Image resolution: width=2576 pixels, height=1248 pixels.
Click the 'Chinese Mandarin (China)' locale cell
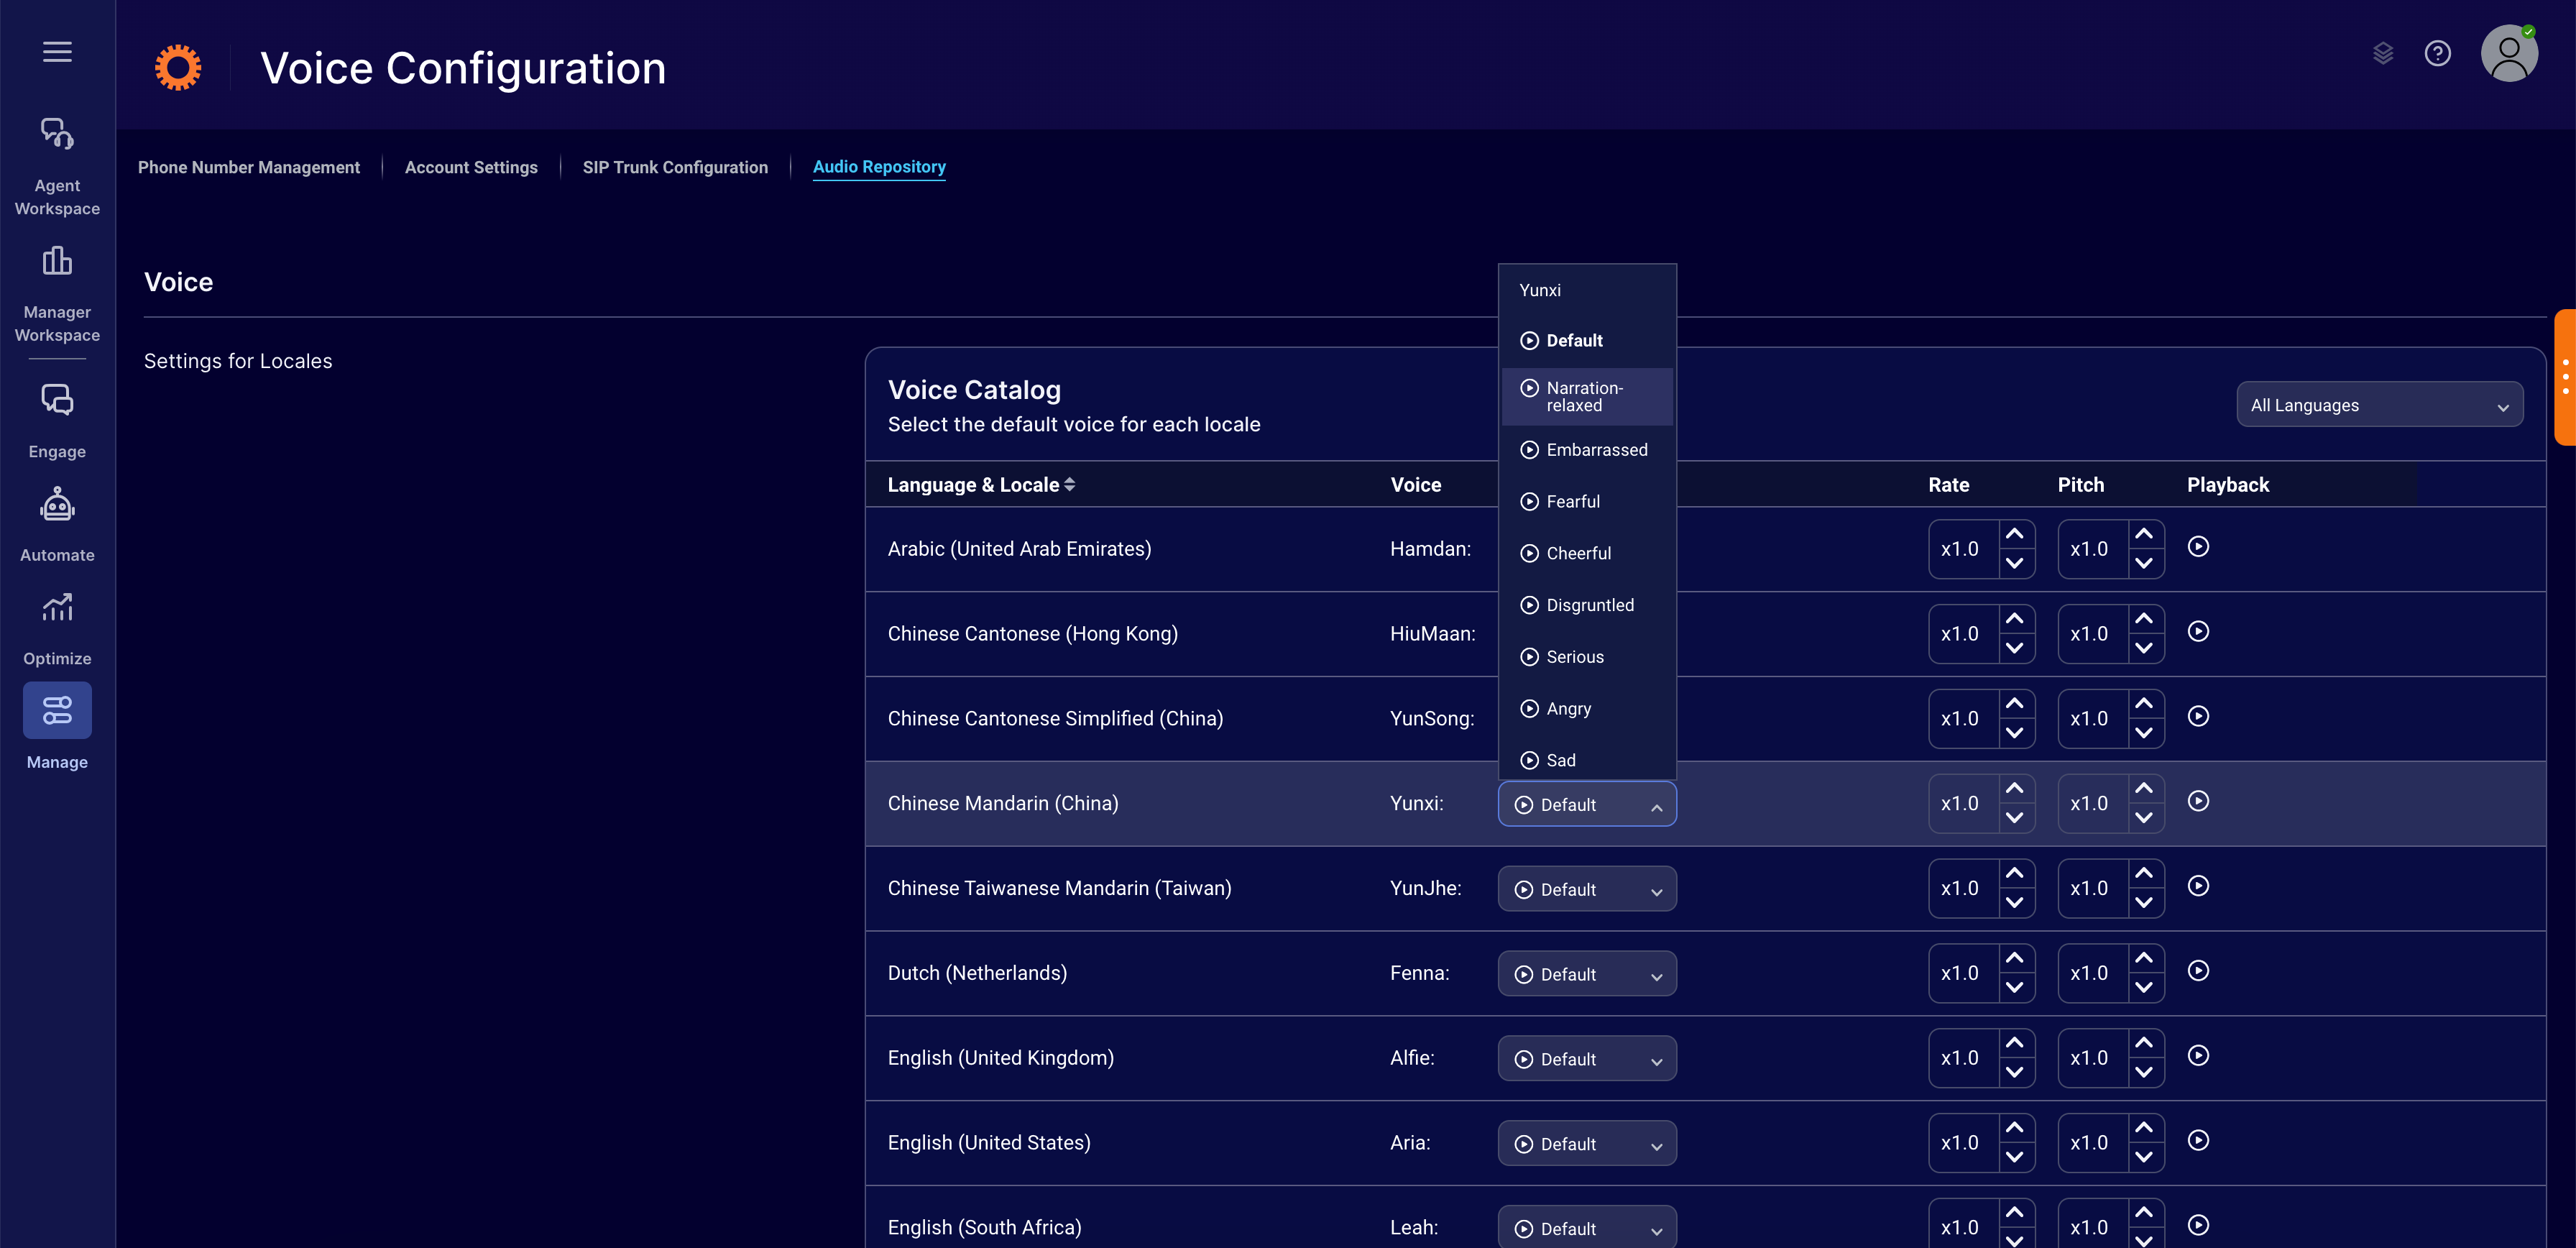pos(1003,804)
